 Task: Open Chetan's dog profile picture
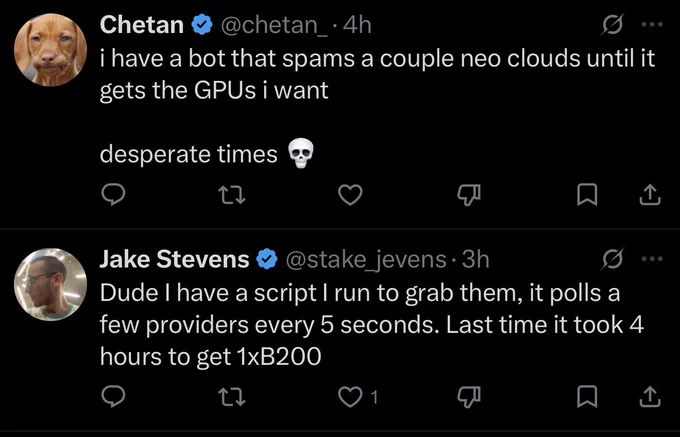(x=50, y=50)
